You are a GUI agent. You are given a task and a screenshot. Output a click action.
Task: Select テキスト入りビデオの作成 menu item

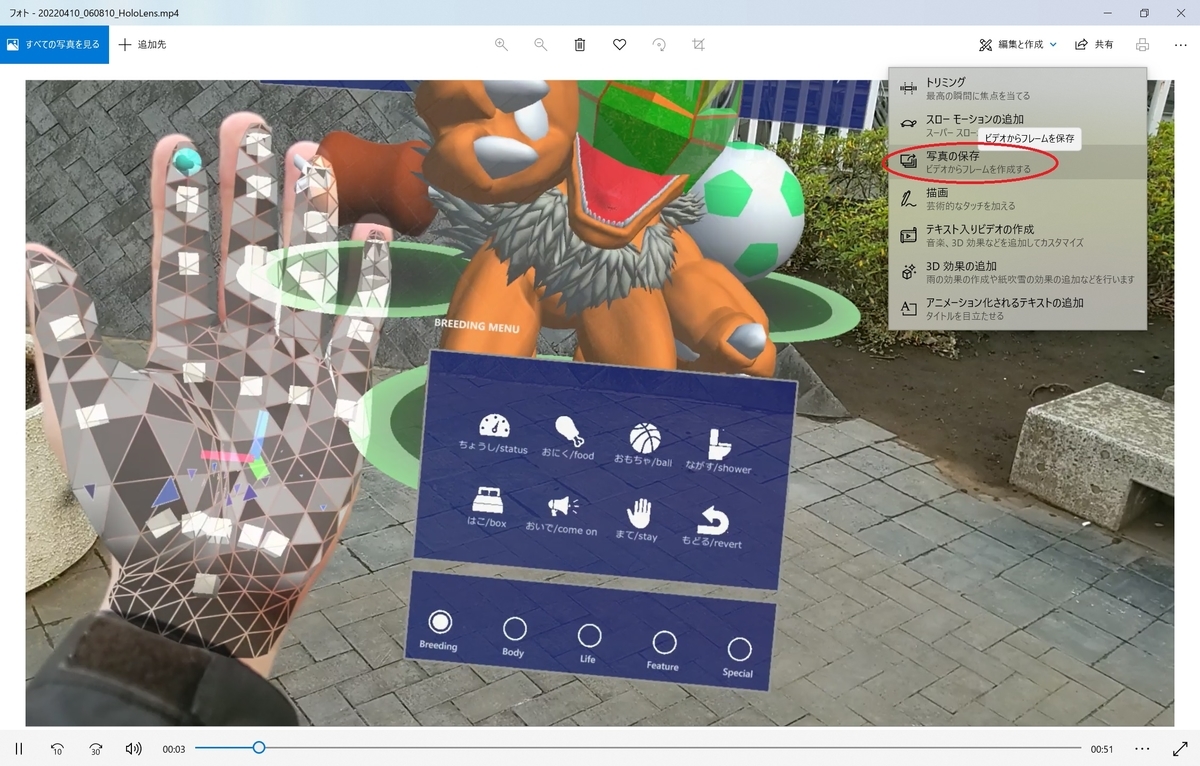coord(1017,235)
